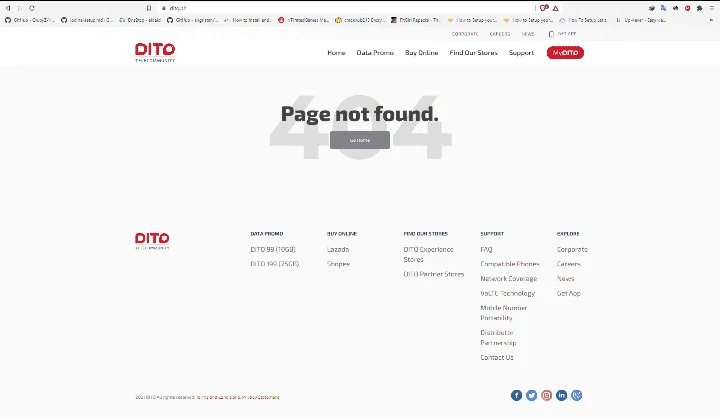The height and width of the screenshot is (419, 720).
Task: Open the Lazada footer link
Action: coord(338,249)
